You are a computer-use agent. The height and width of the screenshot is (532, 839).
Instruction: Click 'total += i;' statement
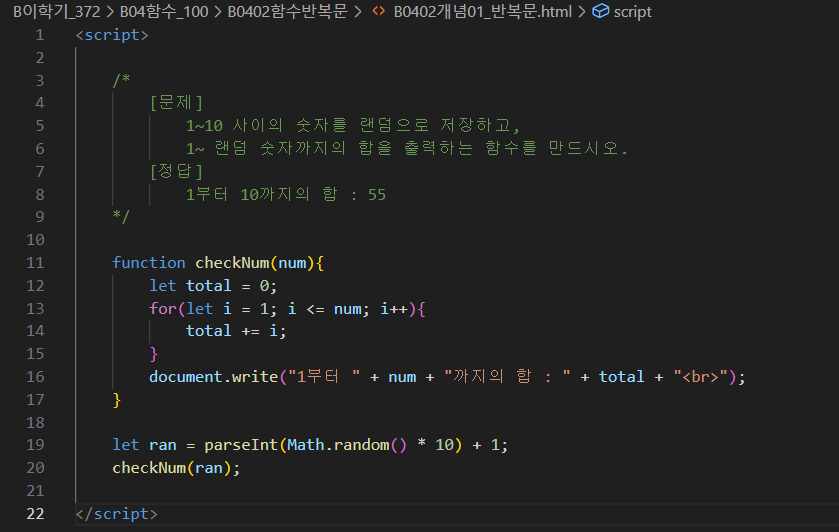[236, 331]
